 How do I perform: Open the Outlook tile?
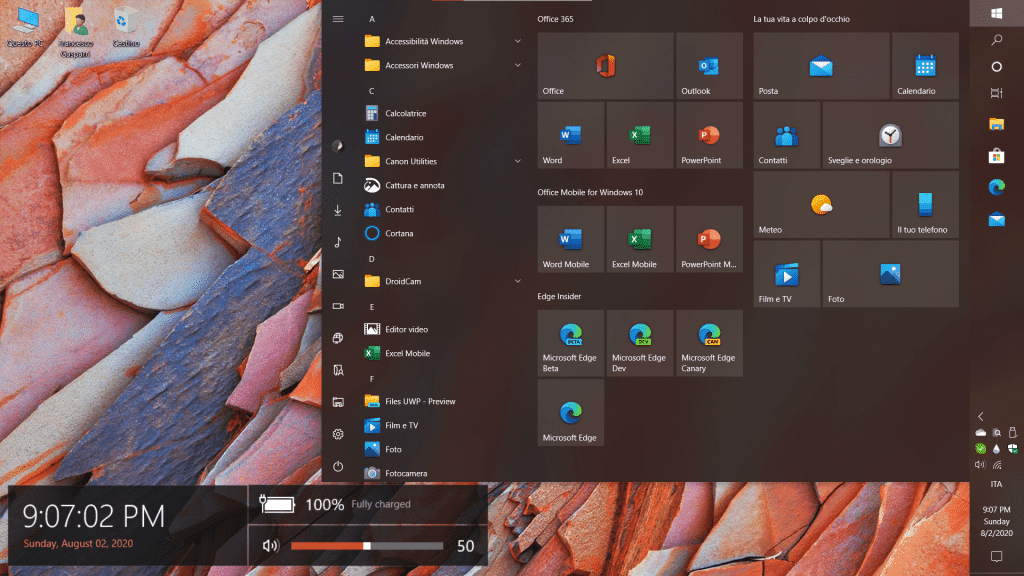[x=709, y=66]
